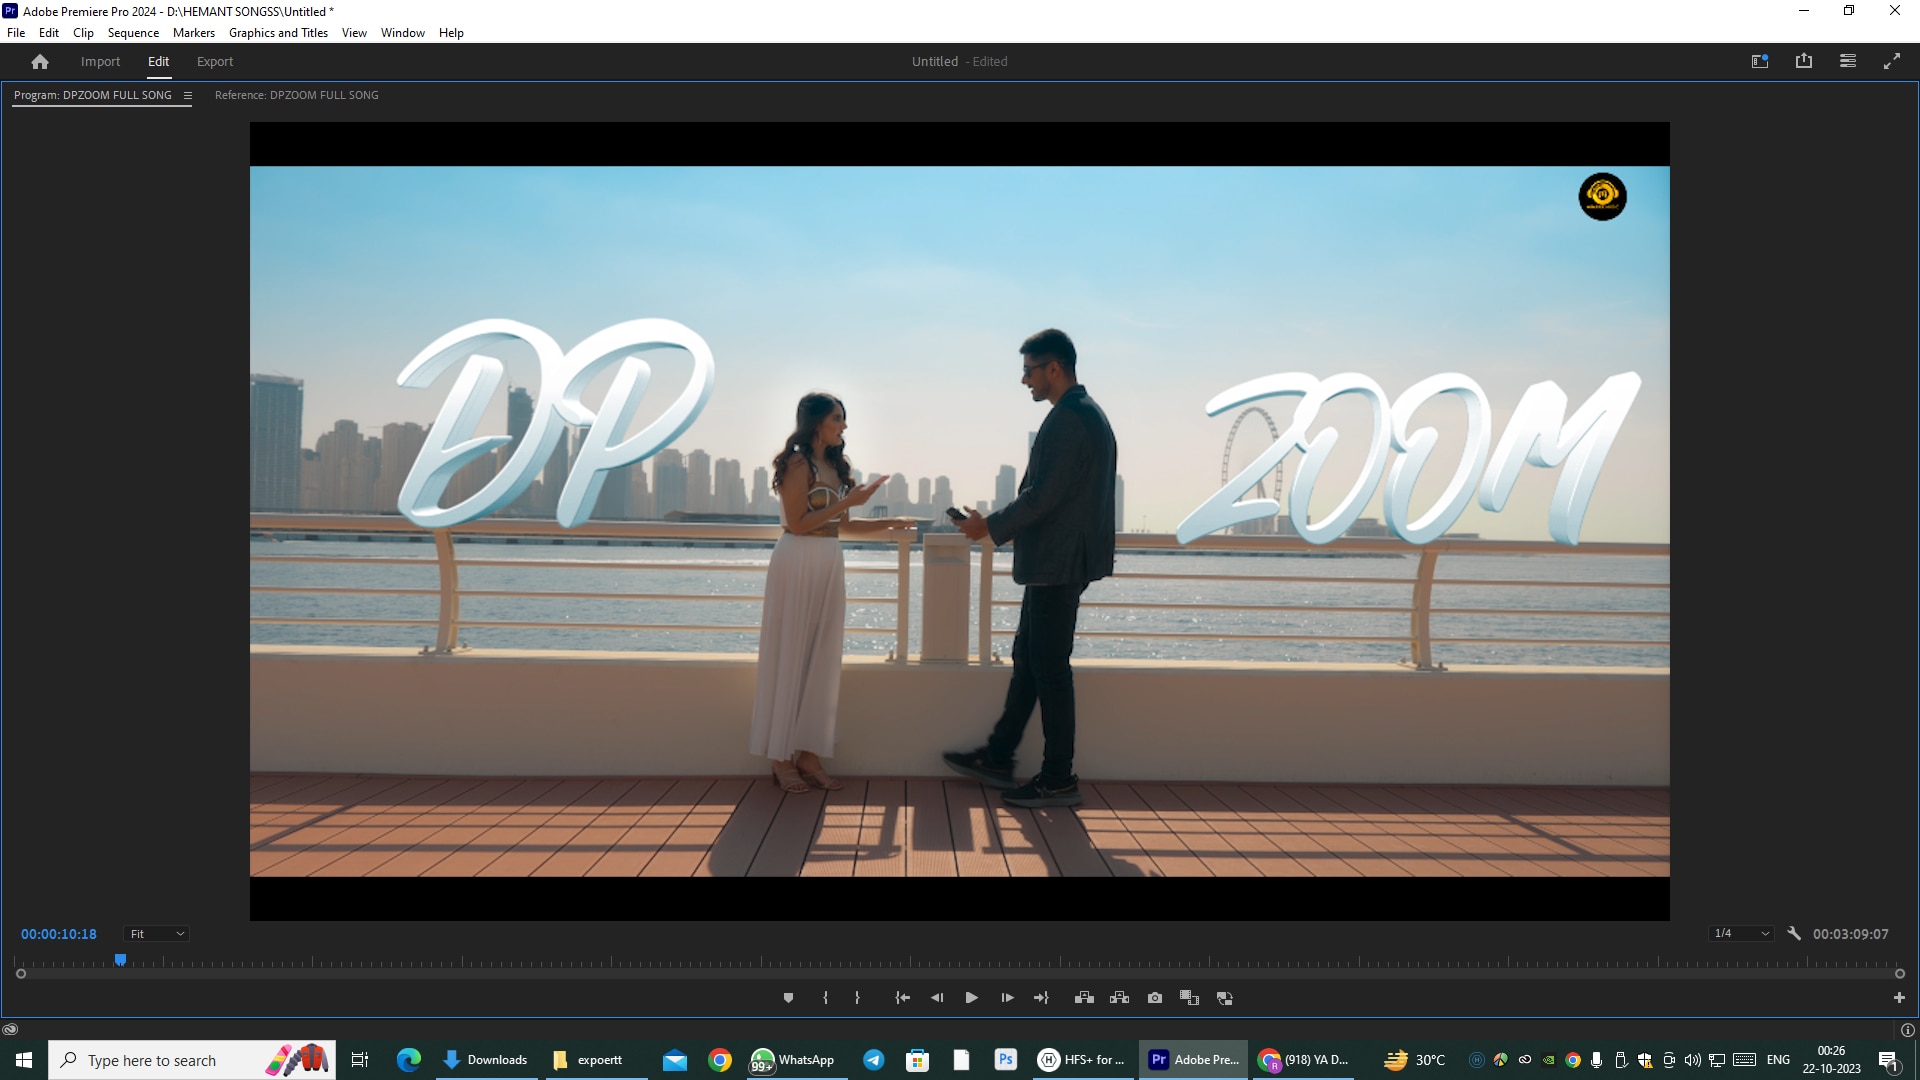Image resolution: width=1920 pixels, height=1080 pixels.
Task: Switch to the Export tab
Action: click(x=214, y=62)
